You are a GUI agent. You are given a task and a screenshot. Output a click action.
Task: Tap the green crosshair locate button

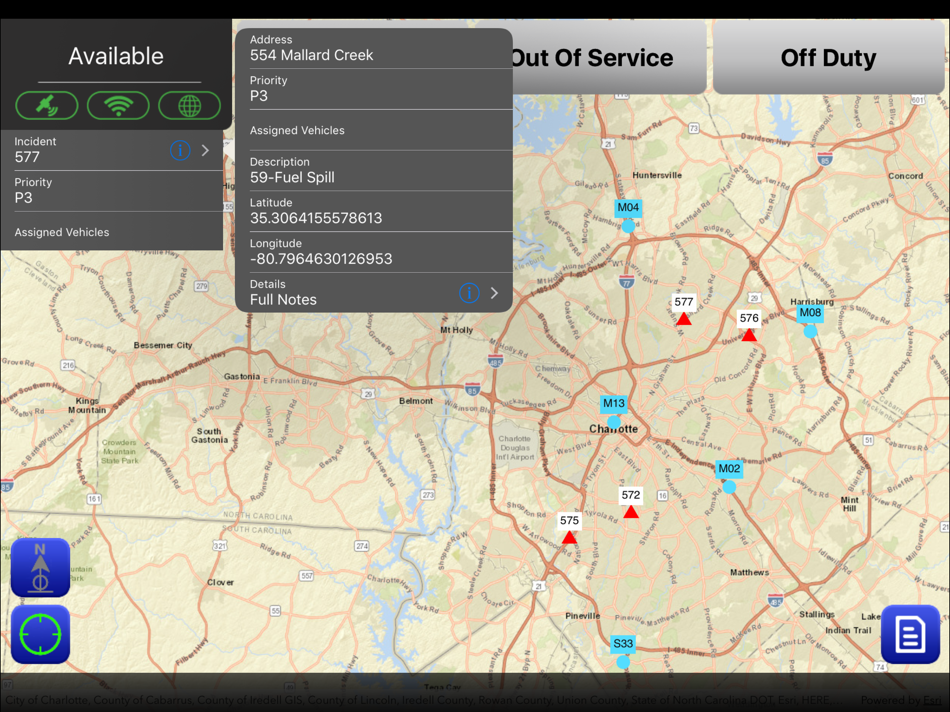click(41, 634)
